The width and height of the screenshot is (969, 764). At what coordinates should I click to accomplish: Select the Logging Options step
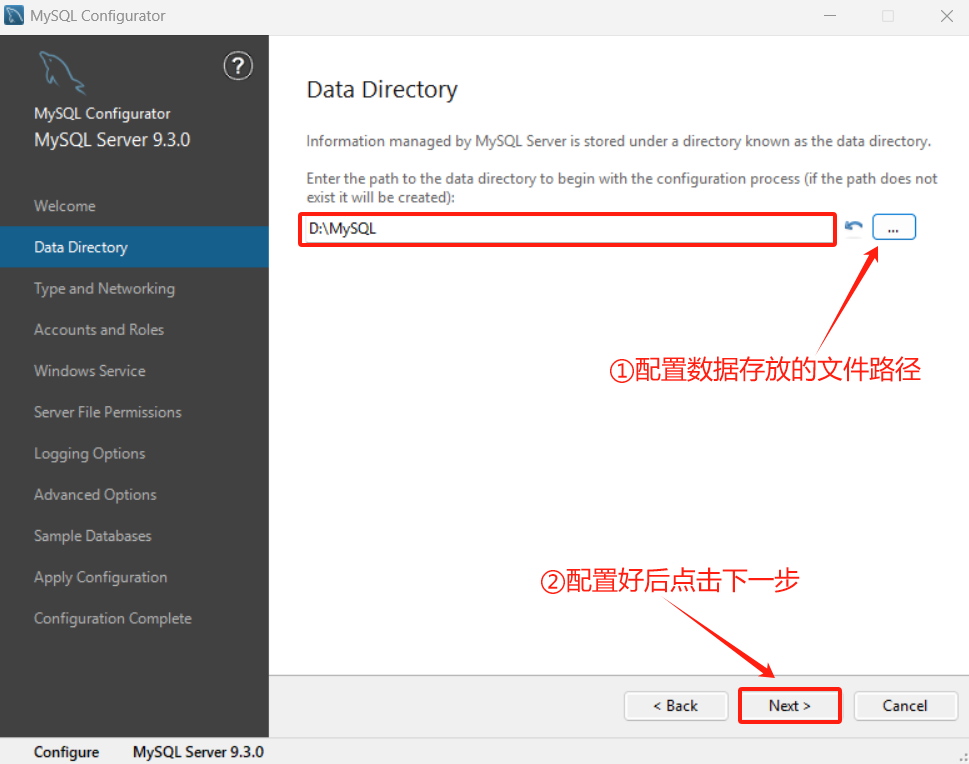click(x=134, y=453)
